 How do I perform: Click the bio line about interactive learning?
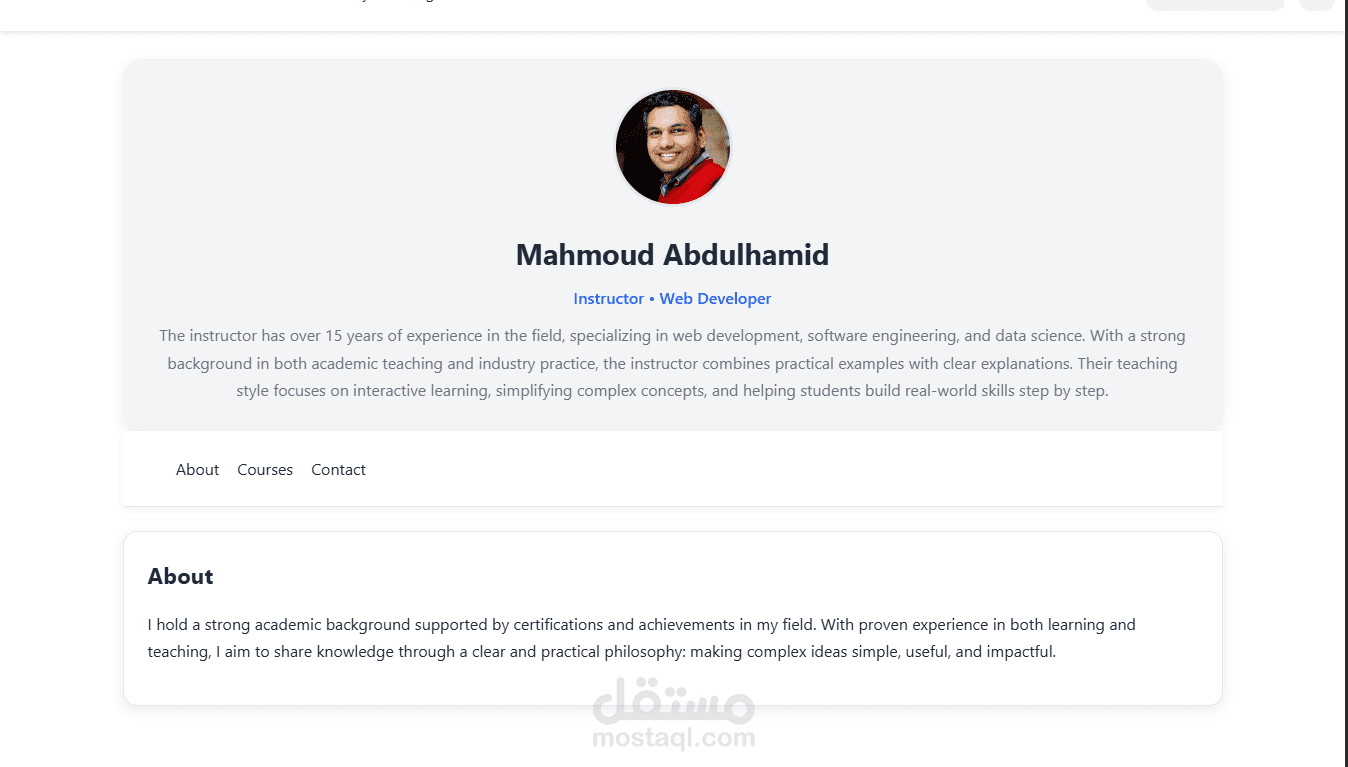point(672,390)
